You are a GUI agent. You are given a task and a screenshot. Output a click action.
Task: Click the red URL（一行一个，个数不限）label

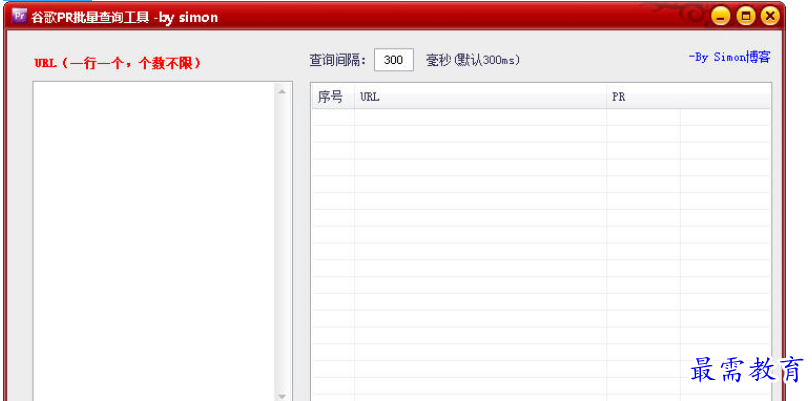tap(118, 63)
